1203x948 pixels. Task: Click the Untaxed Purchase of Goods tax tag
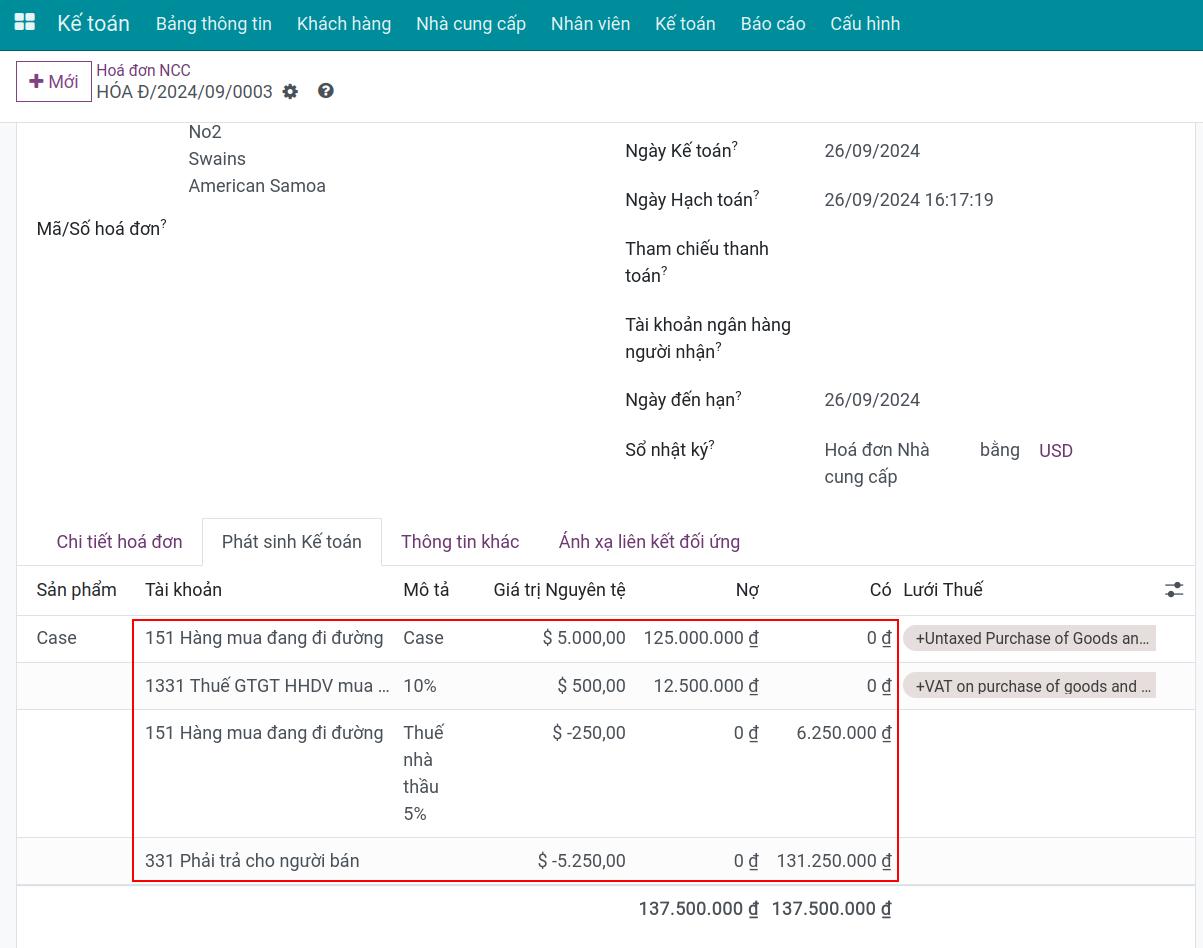(x=1030, y=639)
